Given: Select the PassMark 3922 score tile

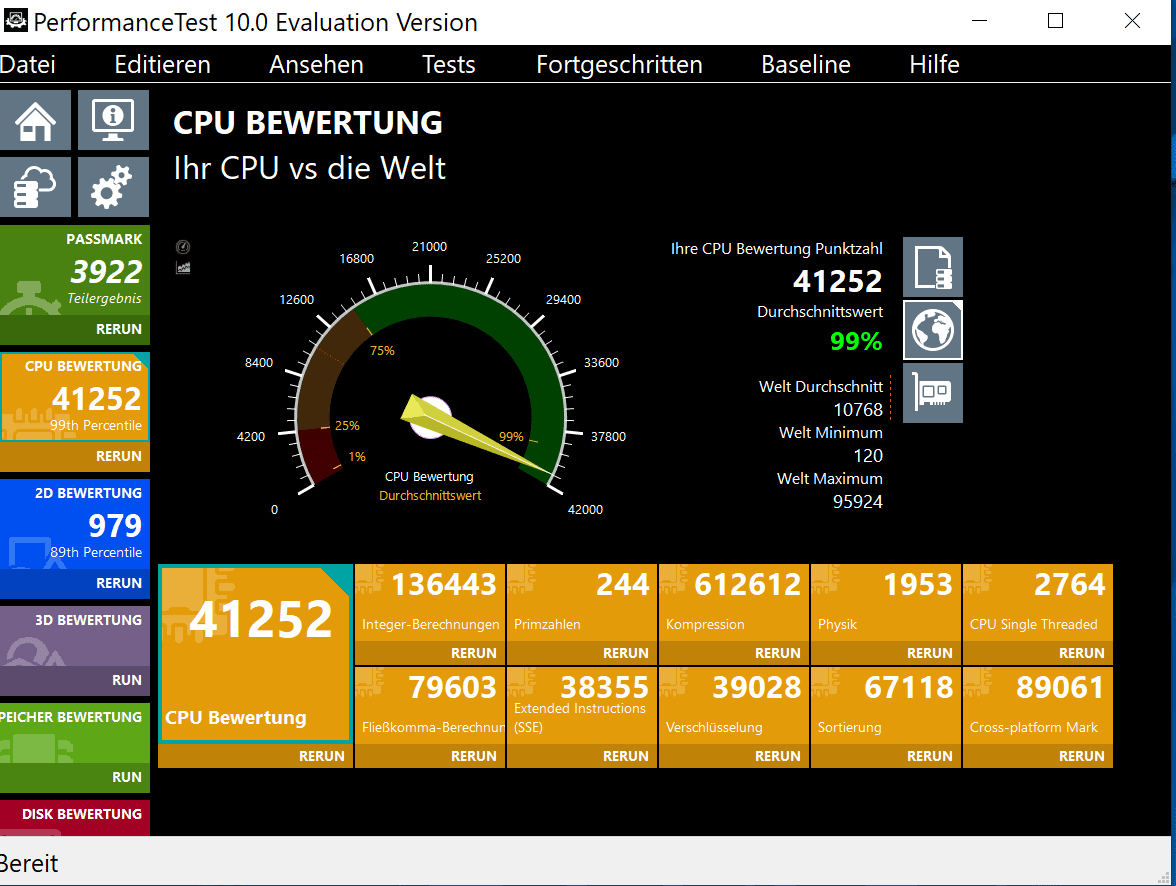Looking at the screenshot, I should pyautogui.click(x=75, y=271).
